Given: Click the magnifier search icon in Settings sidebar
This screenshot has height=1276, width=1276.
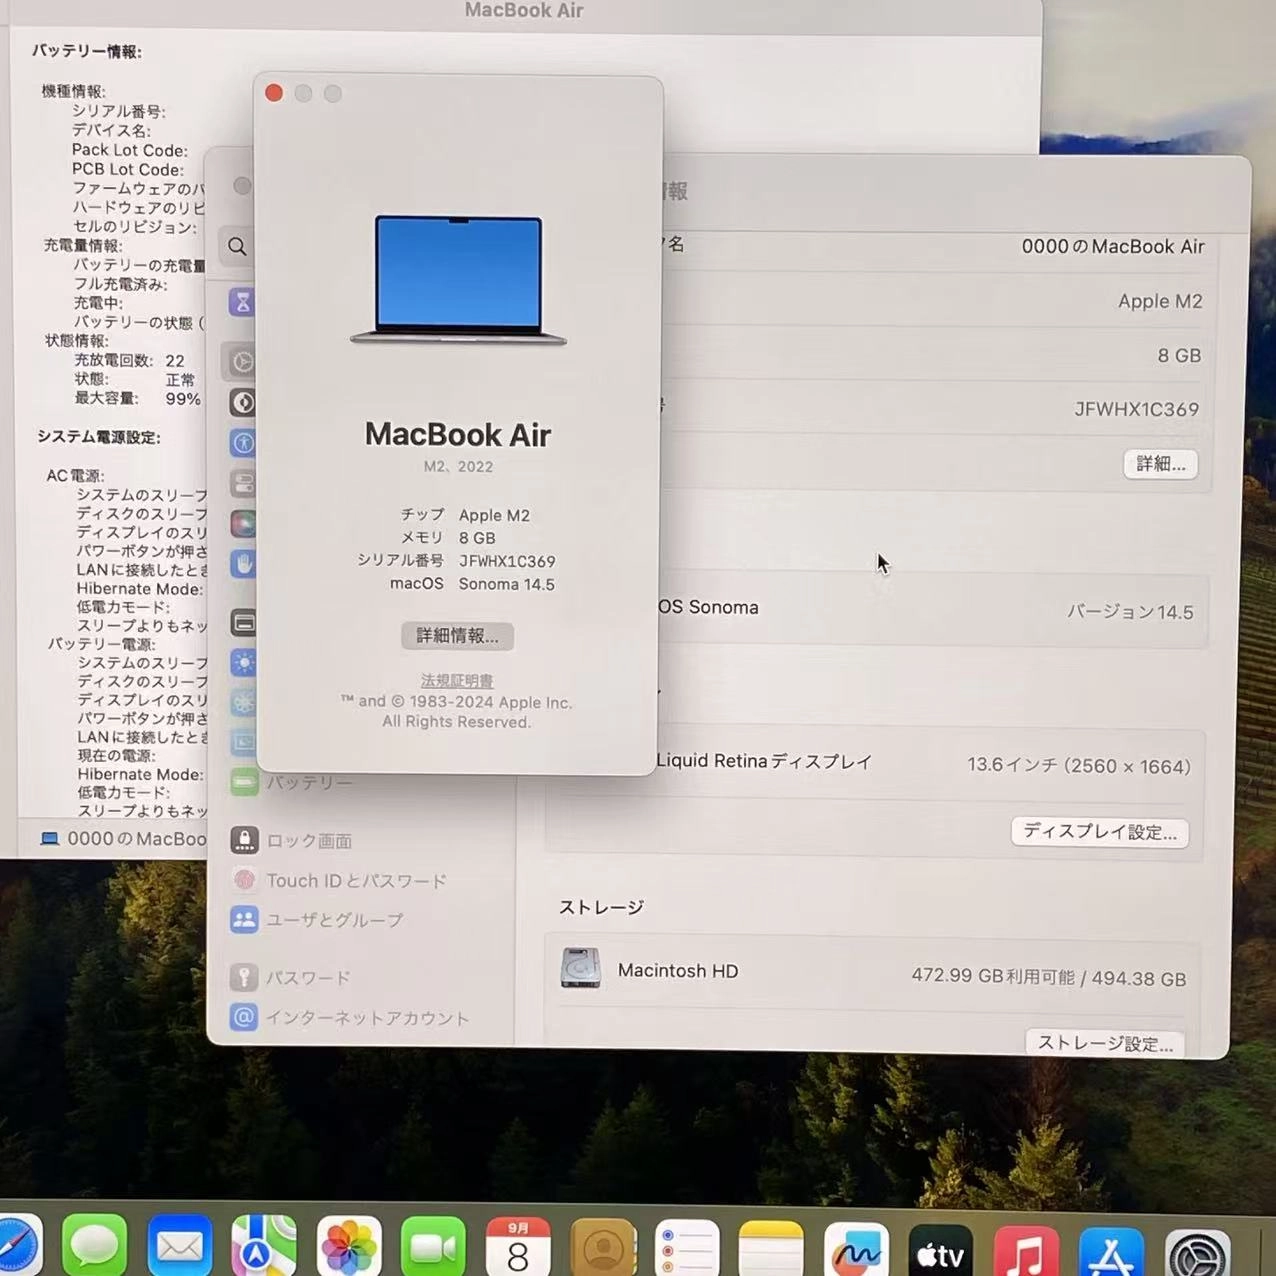Looking at the screenshot, I should point(237,246).
